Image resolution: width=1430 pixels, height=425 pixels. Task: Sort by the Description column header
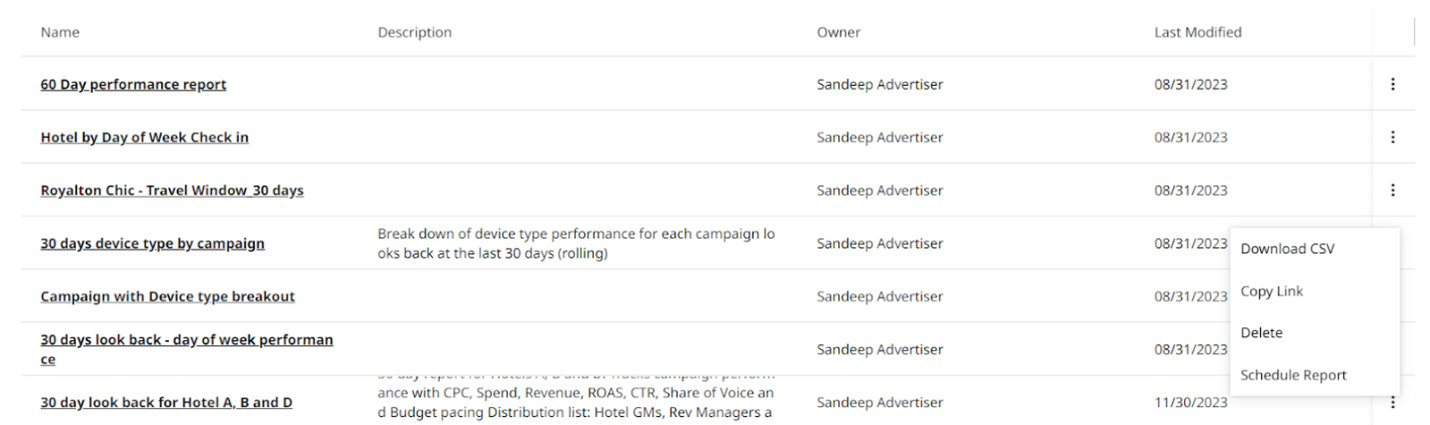click(414, 32)
